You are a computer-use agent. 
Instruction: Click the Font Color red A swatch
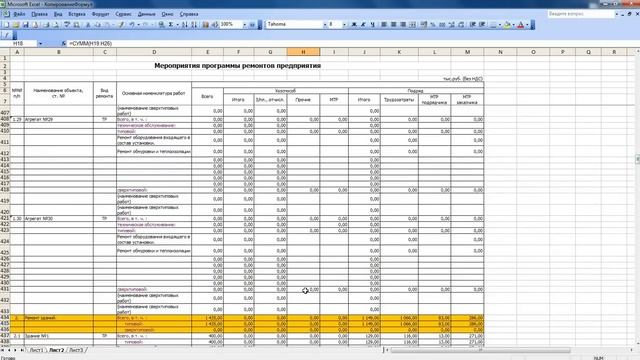521,25
